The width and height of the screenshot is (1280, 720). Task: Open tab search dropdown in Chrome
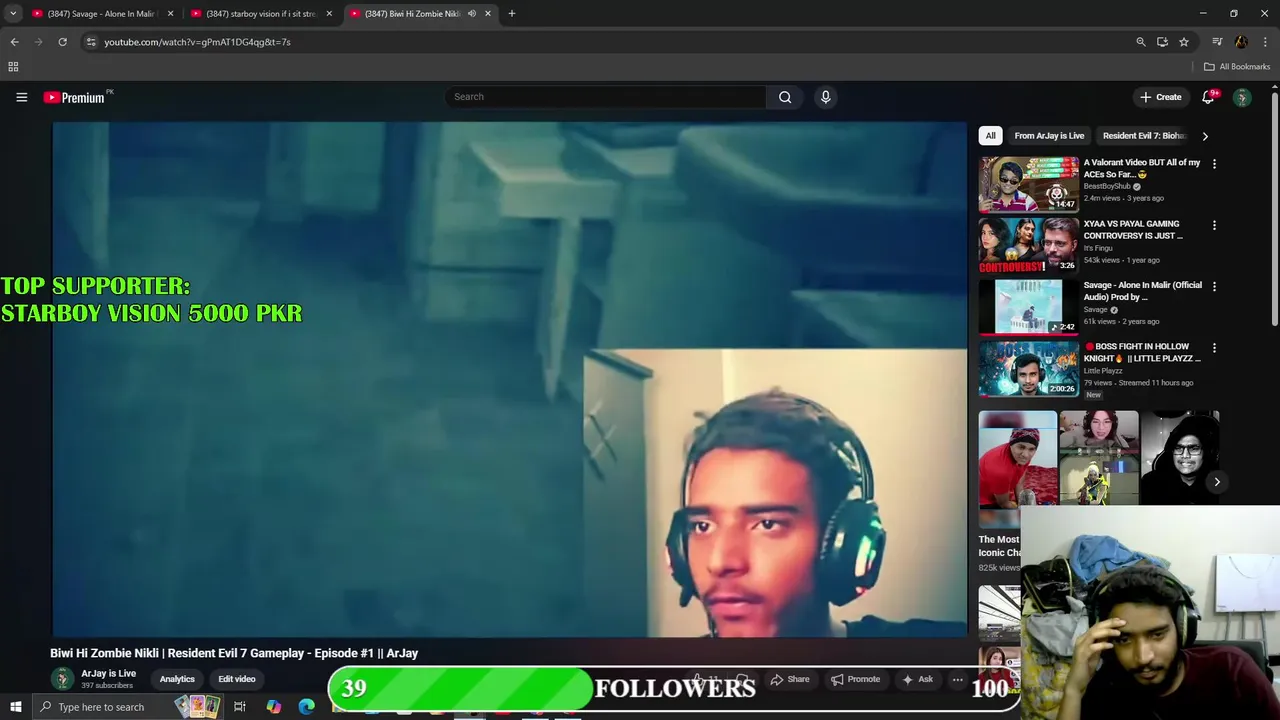click(13, 14)
